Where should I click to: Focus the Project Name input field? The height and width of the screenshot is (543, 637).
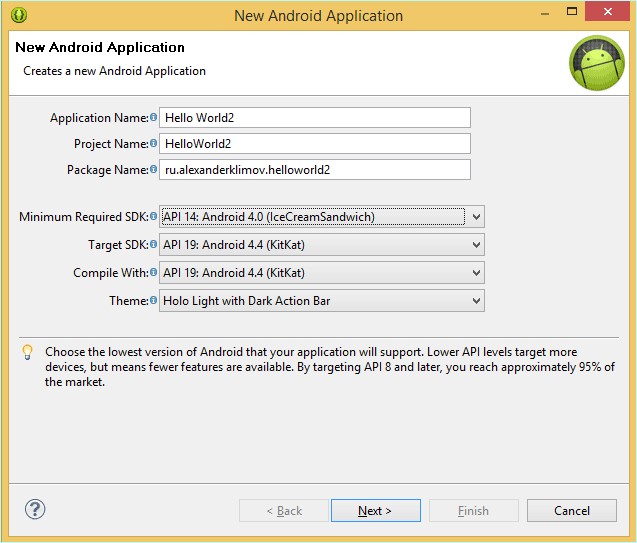point(315,143)
